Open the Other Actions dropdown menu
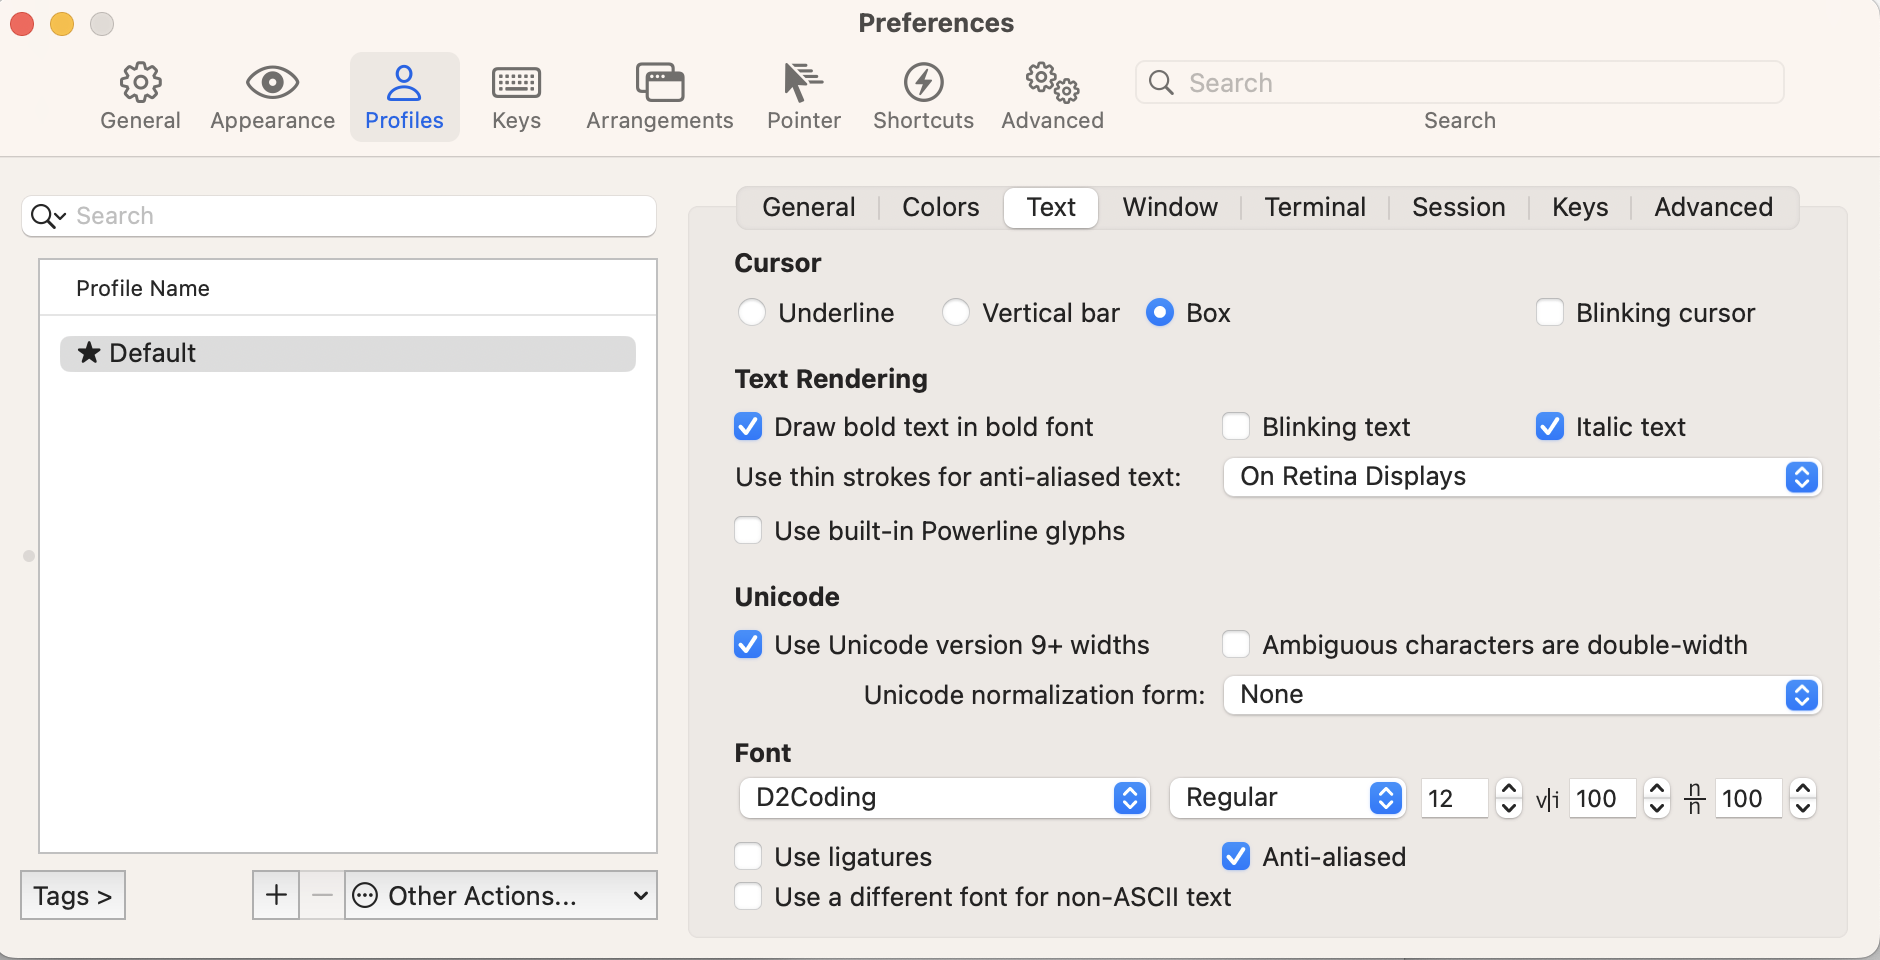The image size is (1880, 960). (x=501, y=895)
